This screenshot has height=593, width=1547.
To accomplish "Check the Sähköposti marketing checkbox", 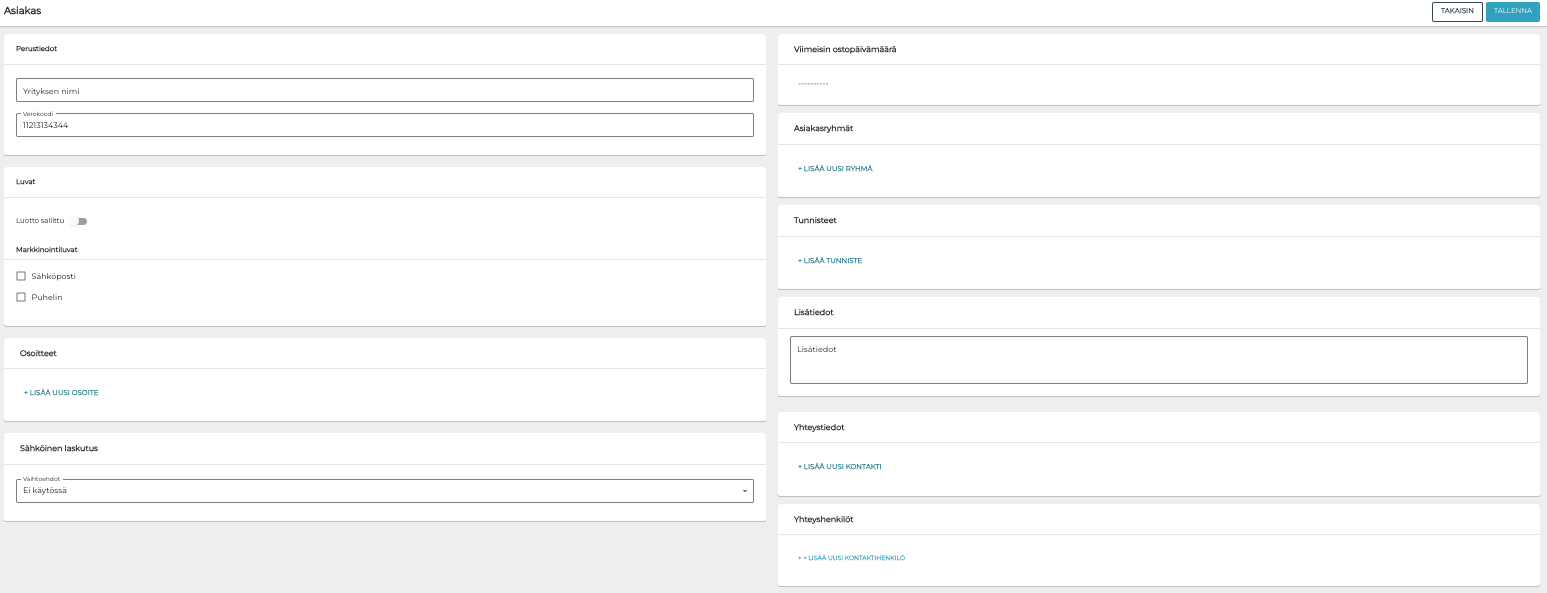I will (21, 276).
